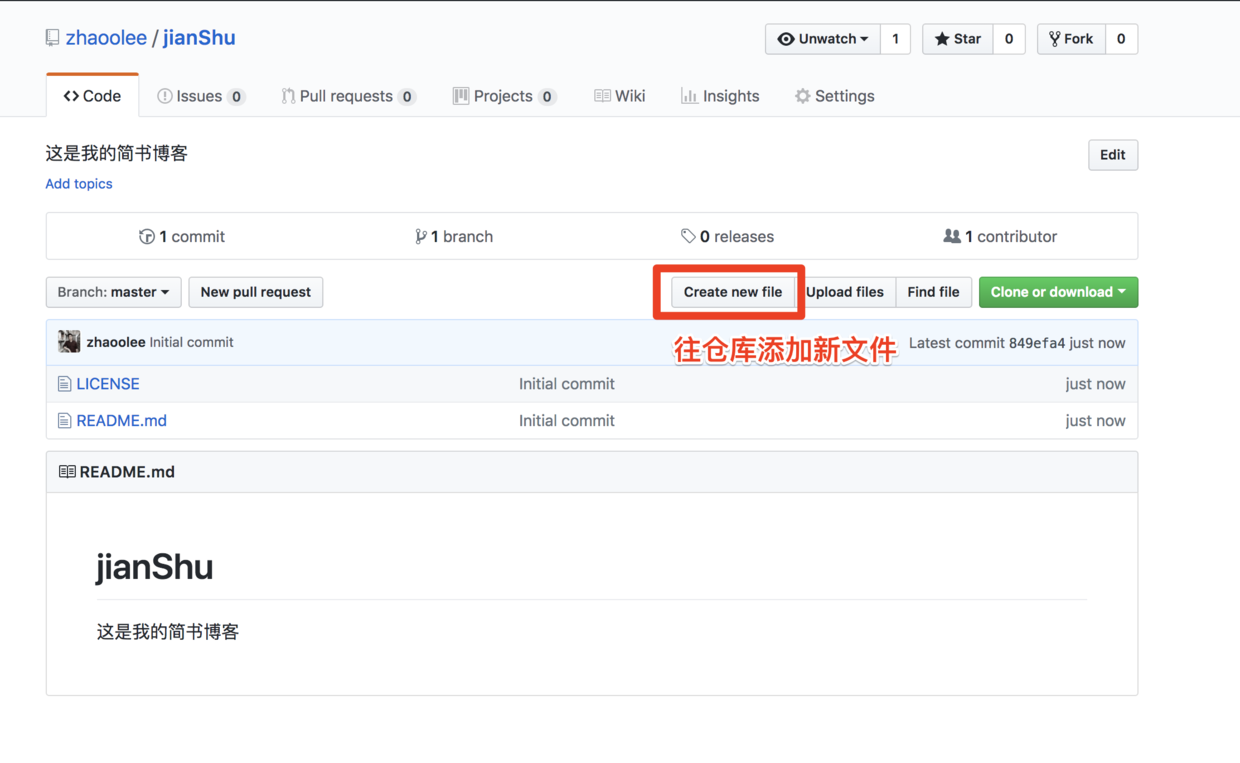This screenshot has height=763, width=1240.
Task: Open the Unwatch dropdown button
Action: pos(823,39)
